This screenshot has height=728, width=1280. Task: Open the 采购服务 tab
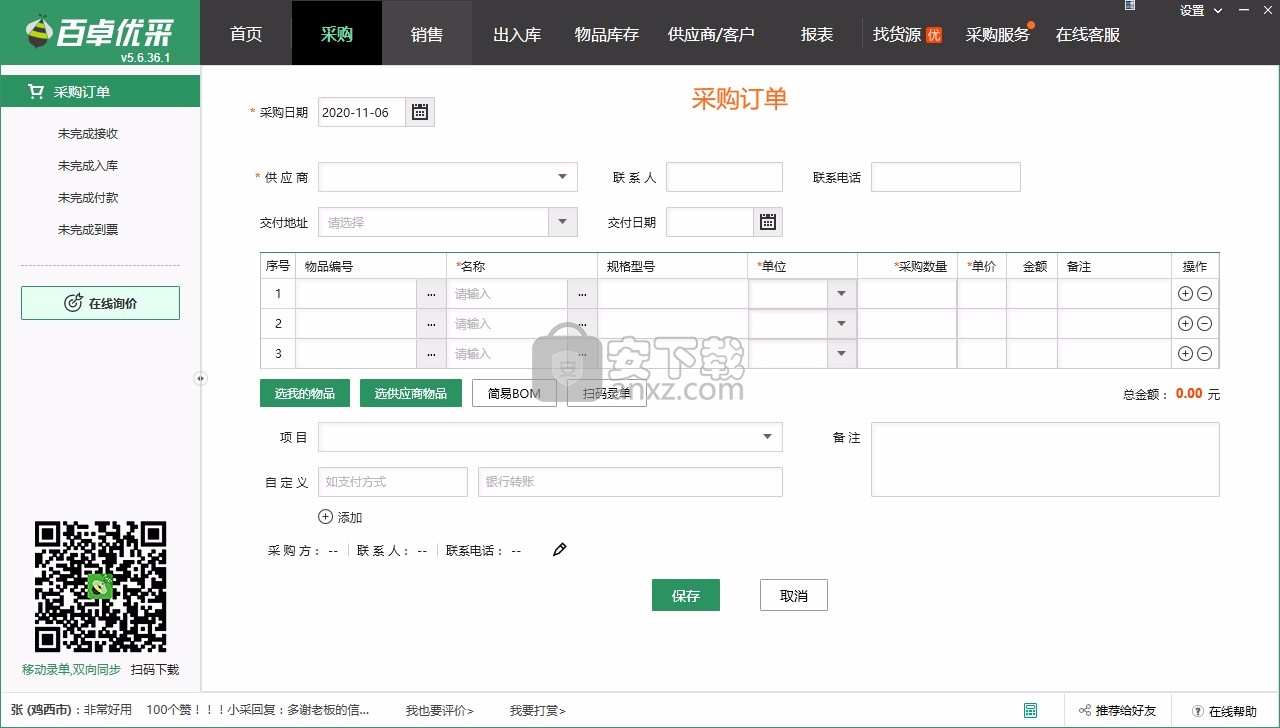coord(998,34)
